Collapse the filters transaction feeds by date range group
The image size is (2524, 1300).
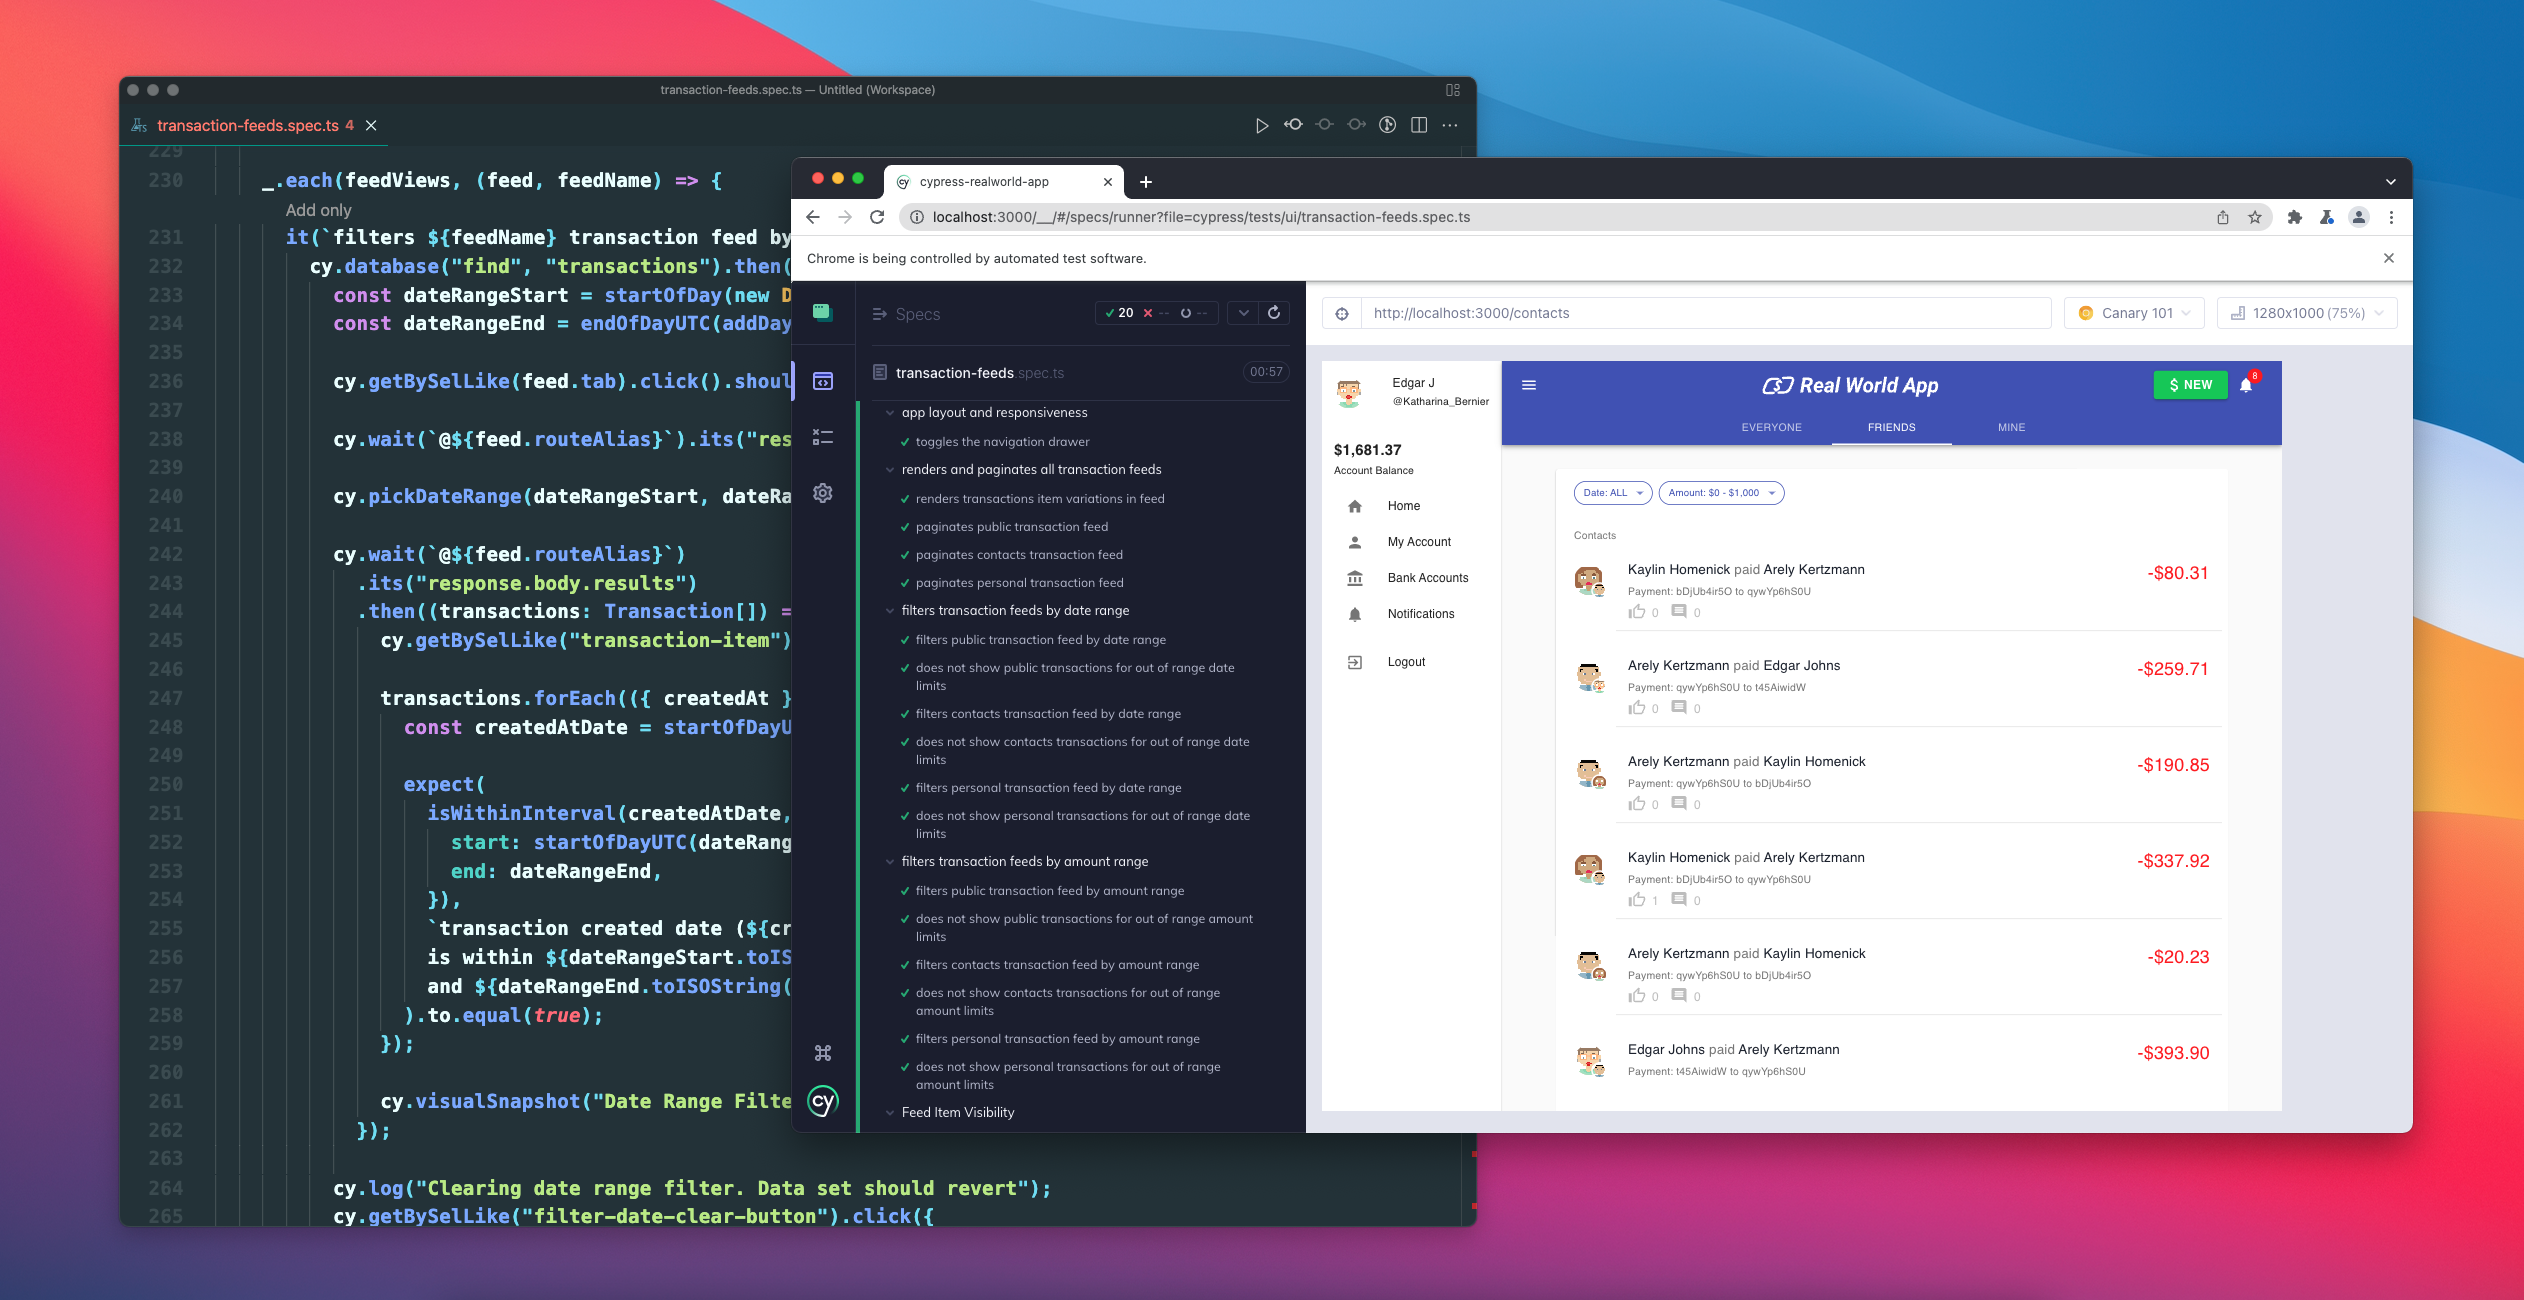click(891, 610)
